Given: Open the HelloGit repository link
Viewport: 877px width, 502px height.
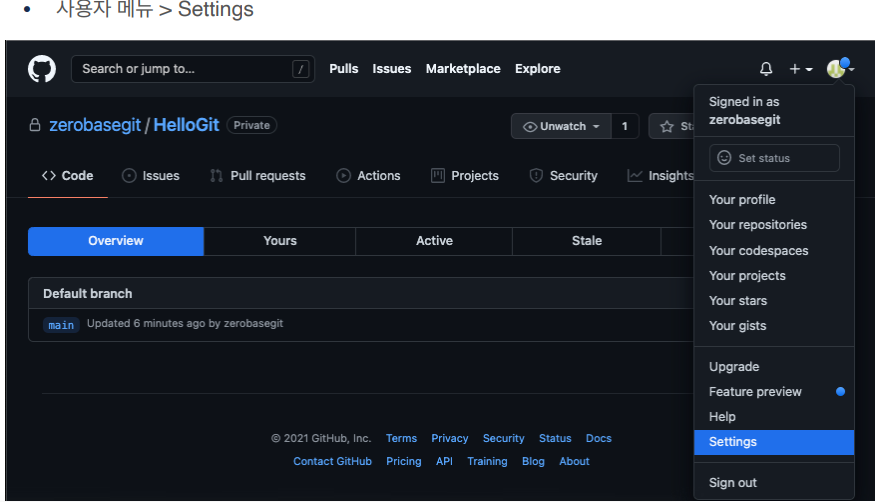Looking at the screenshot, I should tap(186, 125).
